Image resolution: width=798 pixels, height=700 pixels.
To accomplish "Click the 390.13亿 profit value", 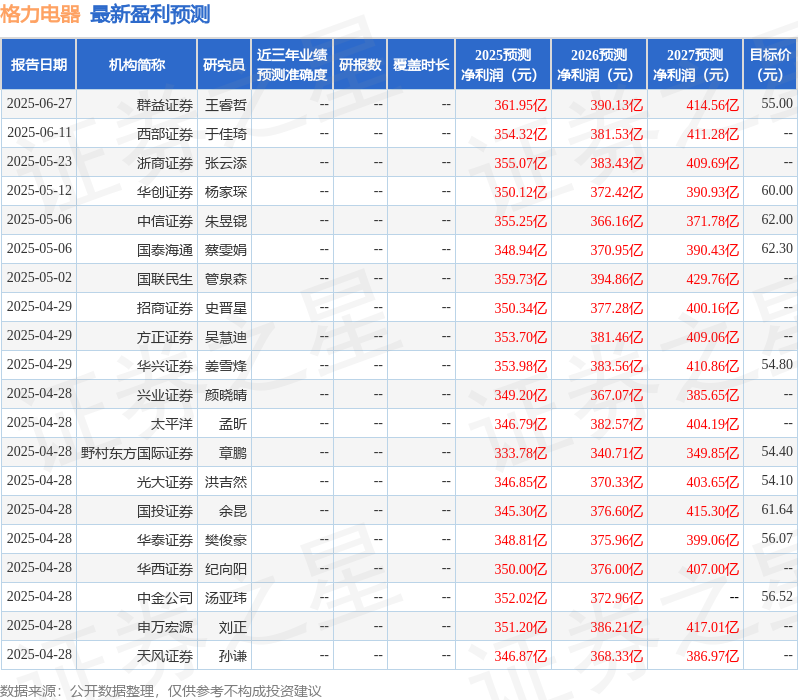I will [x=617, y=105].
